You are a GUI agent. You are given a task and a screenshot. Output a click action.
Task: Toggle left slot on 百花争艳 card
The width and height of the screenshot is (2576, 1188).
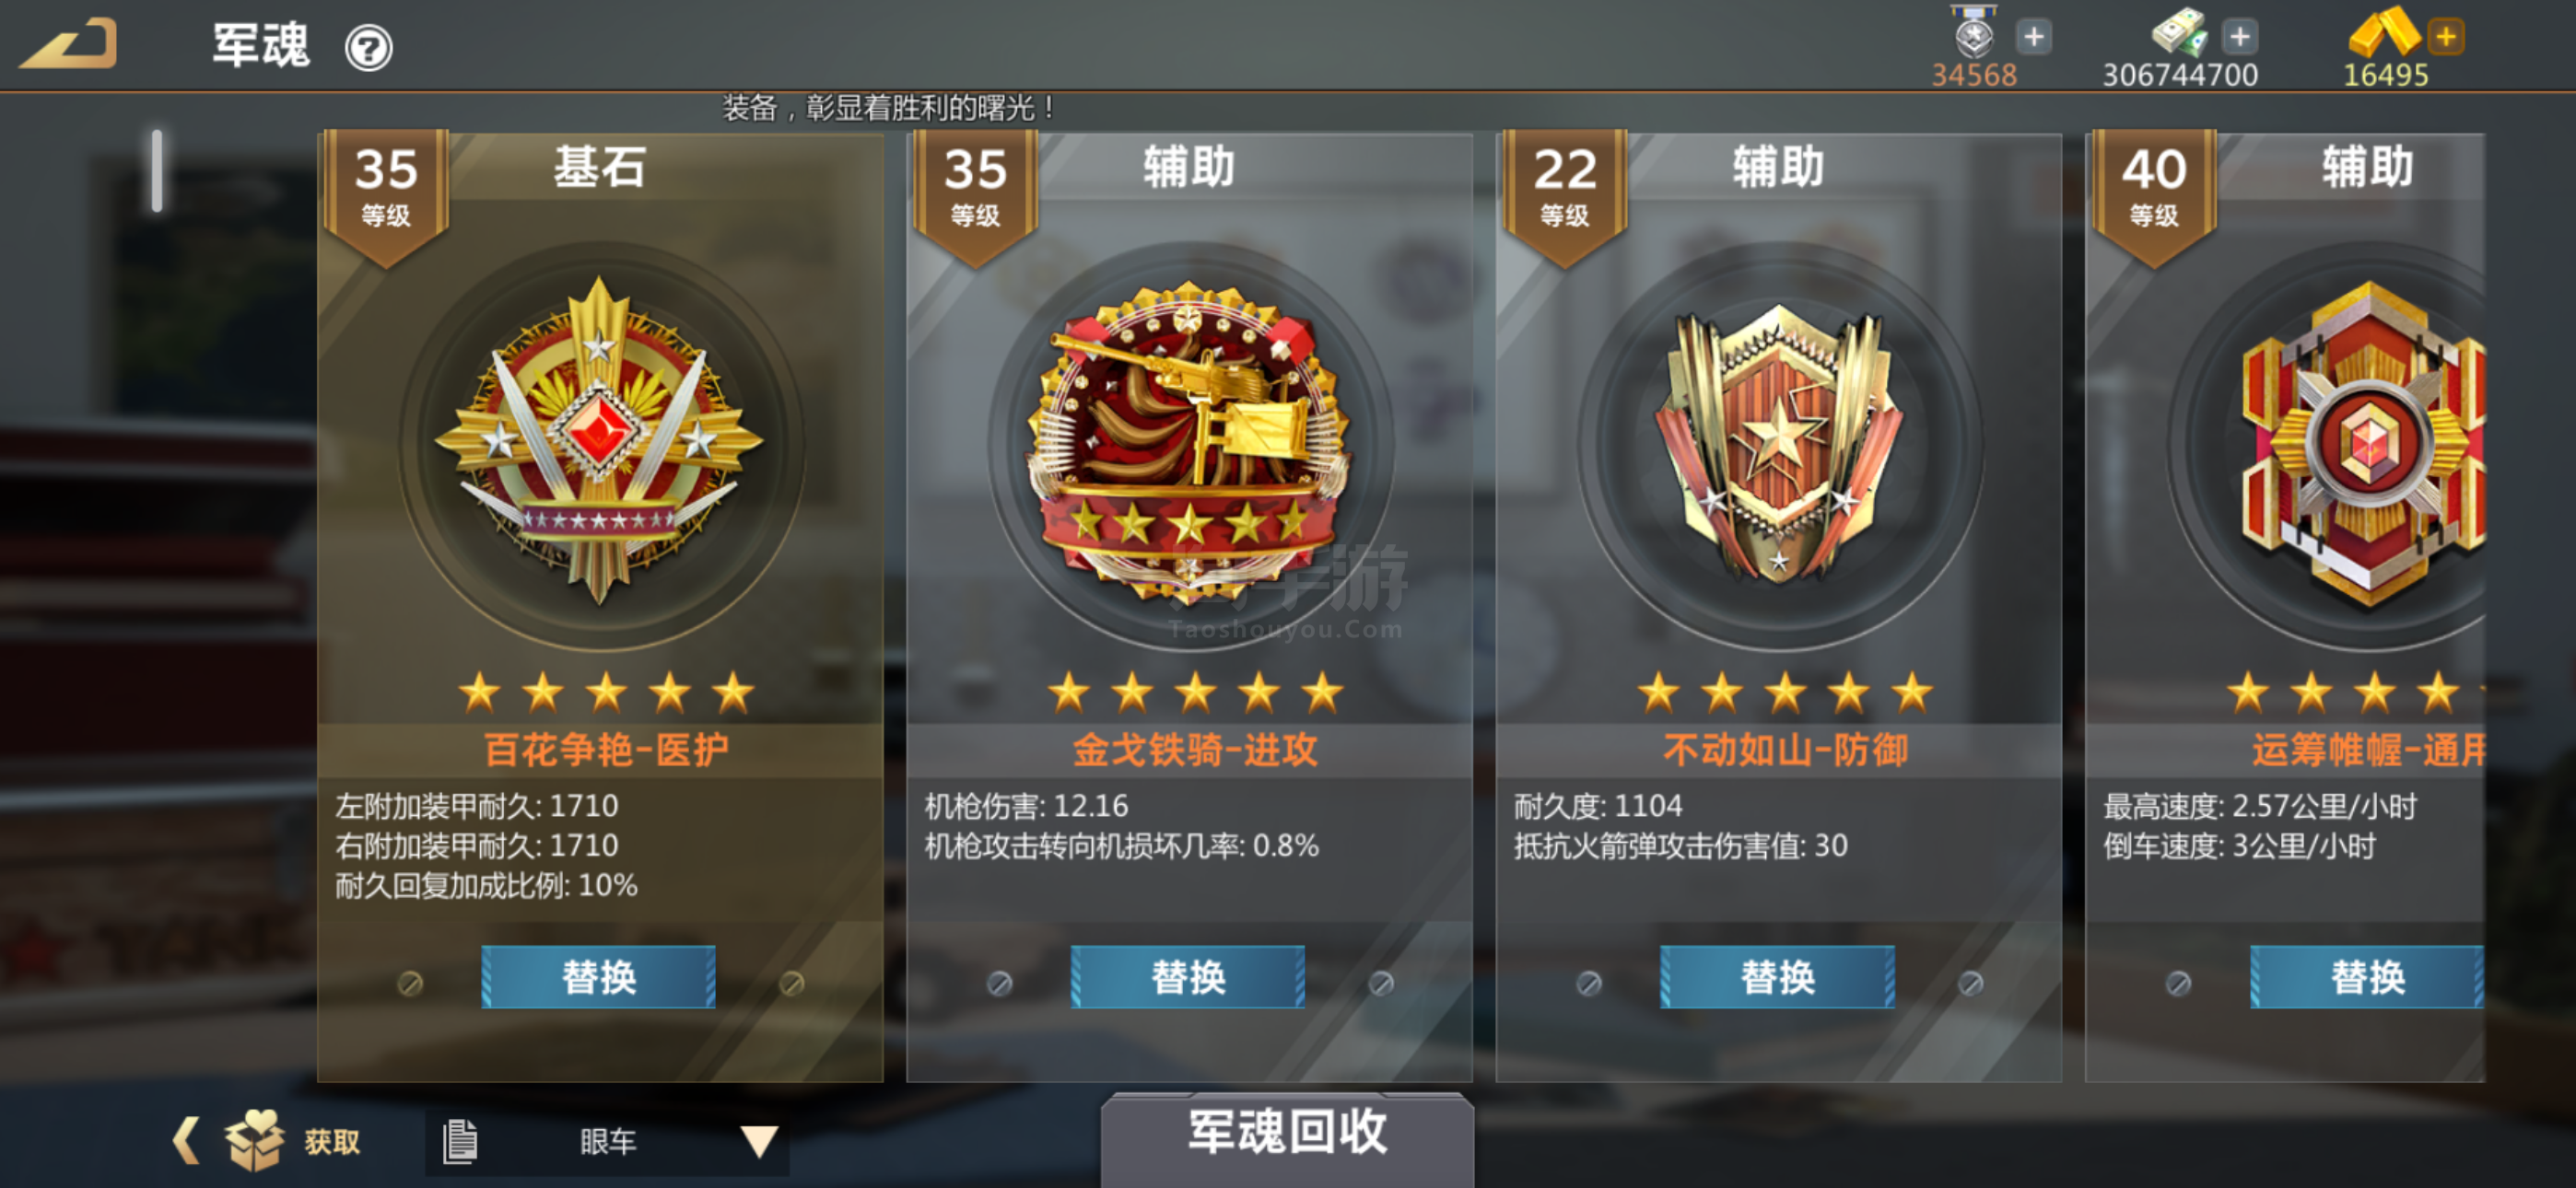(x=410, y=983)
